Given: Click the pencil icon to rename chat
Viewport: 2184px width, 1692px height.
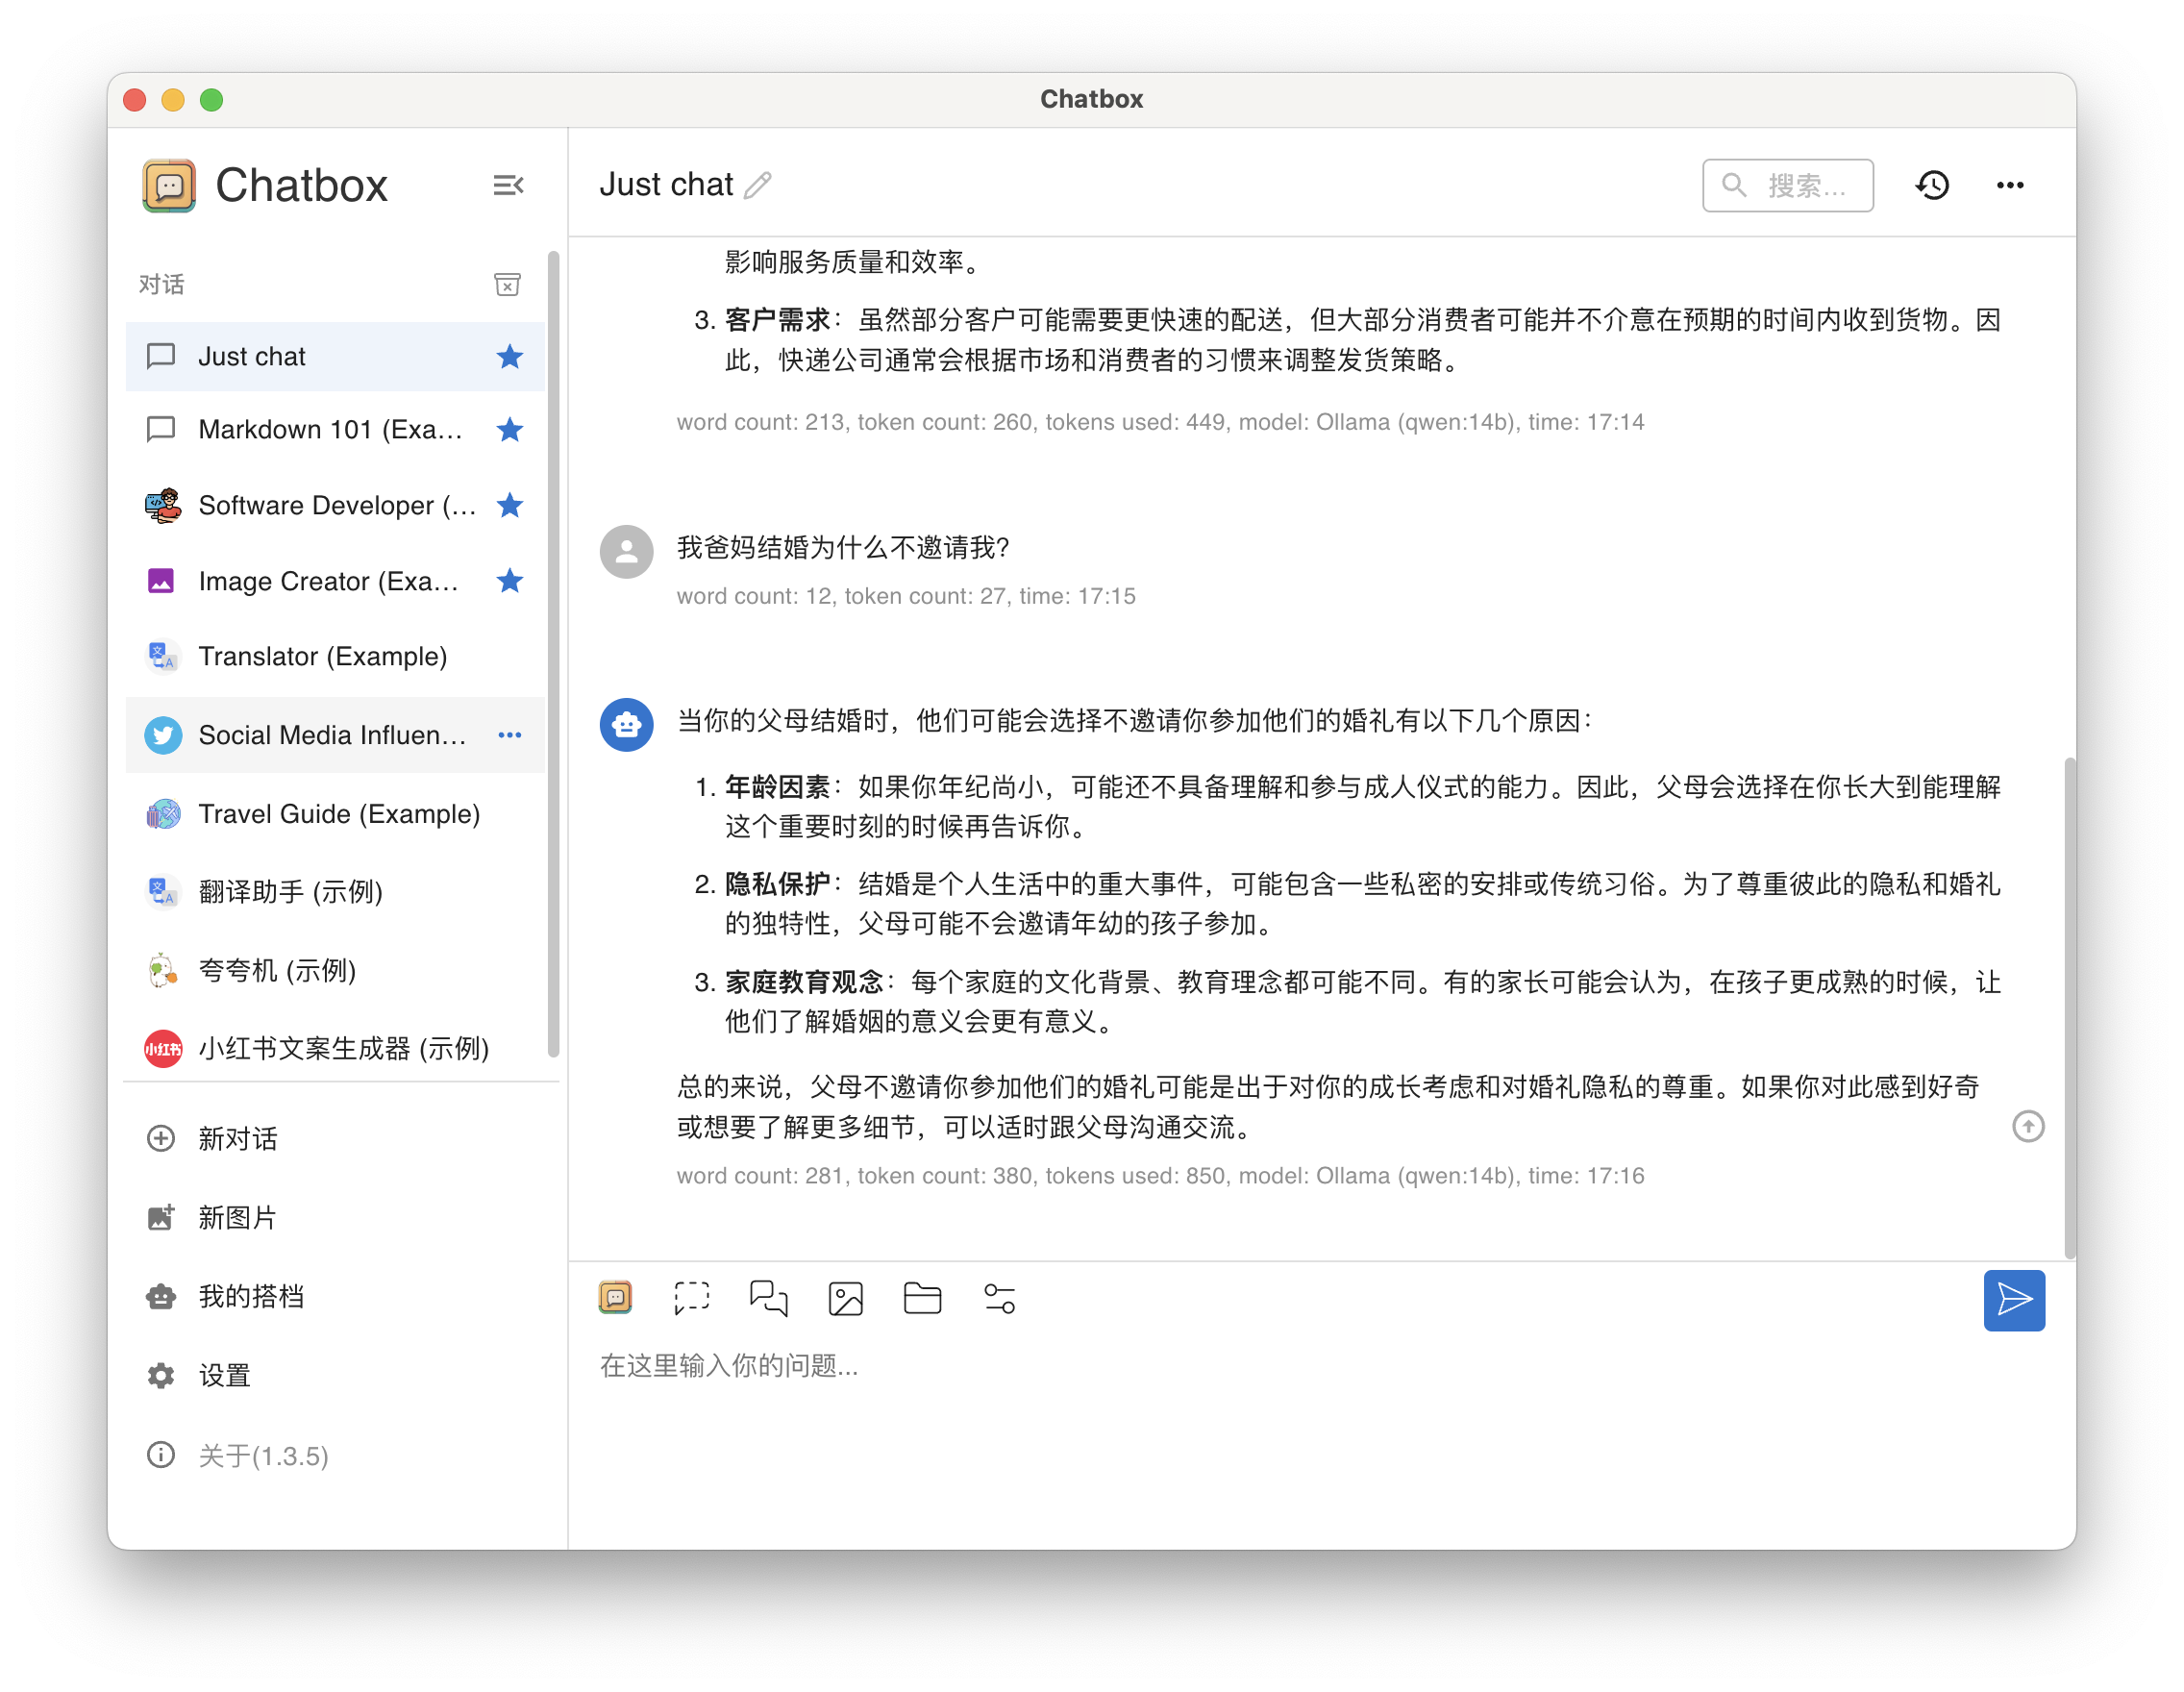Looking at the screenshot, I should (x=758, y=185).
